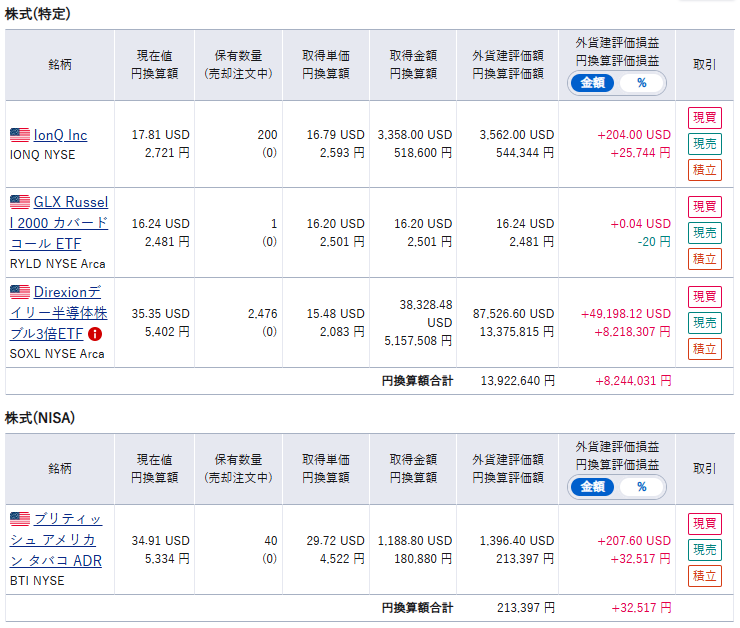
Task: Click 現売 button for SOXL ETF
Action: 705,323
